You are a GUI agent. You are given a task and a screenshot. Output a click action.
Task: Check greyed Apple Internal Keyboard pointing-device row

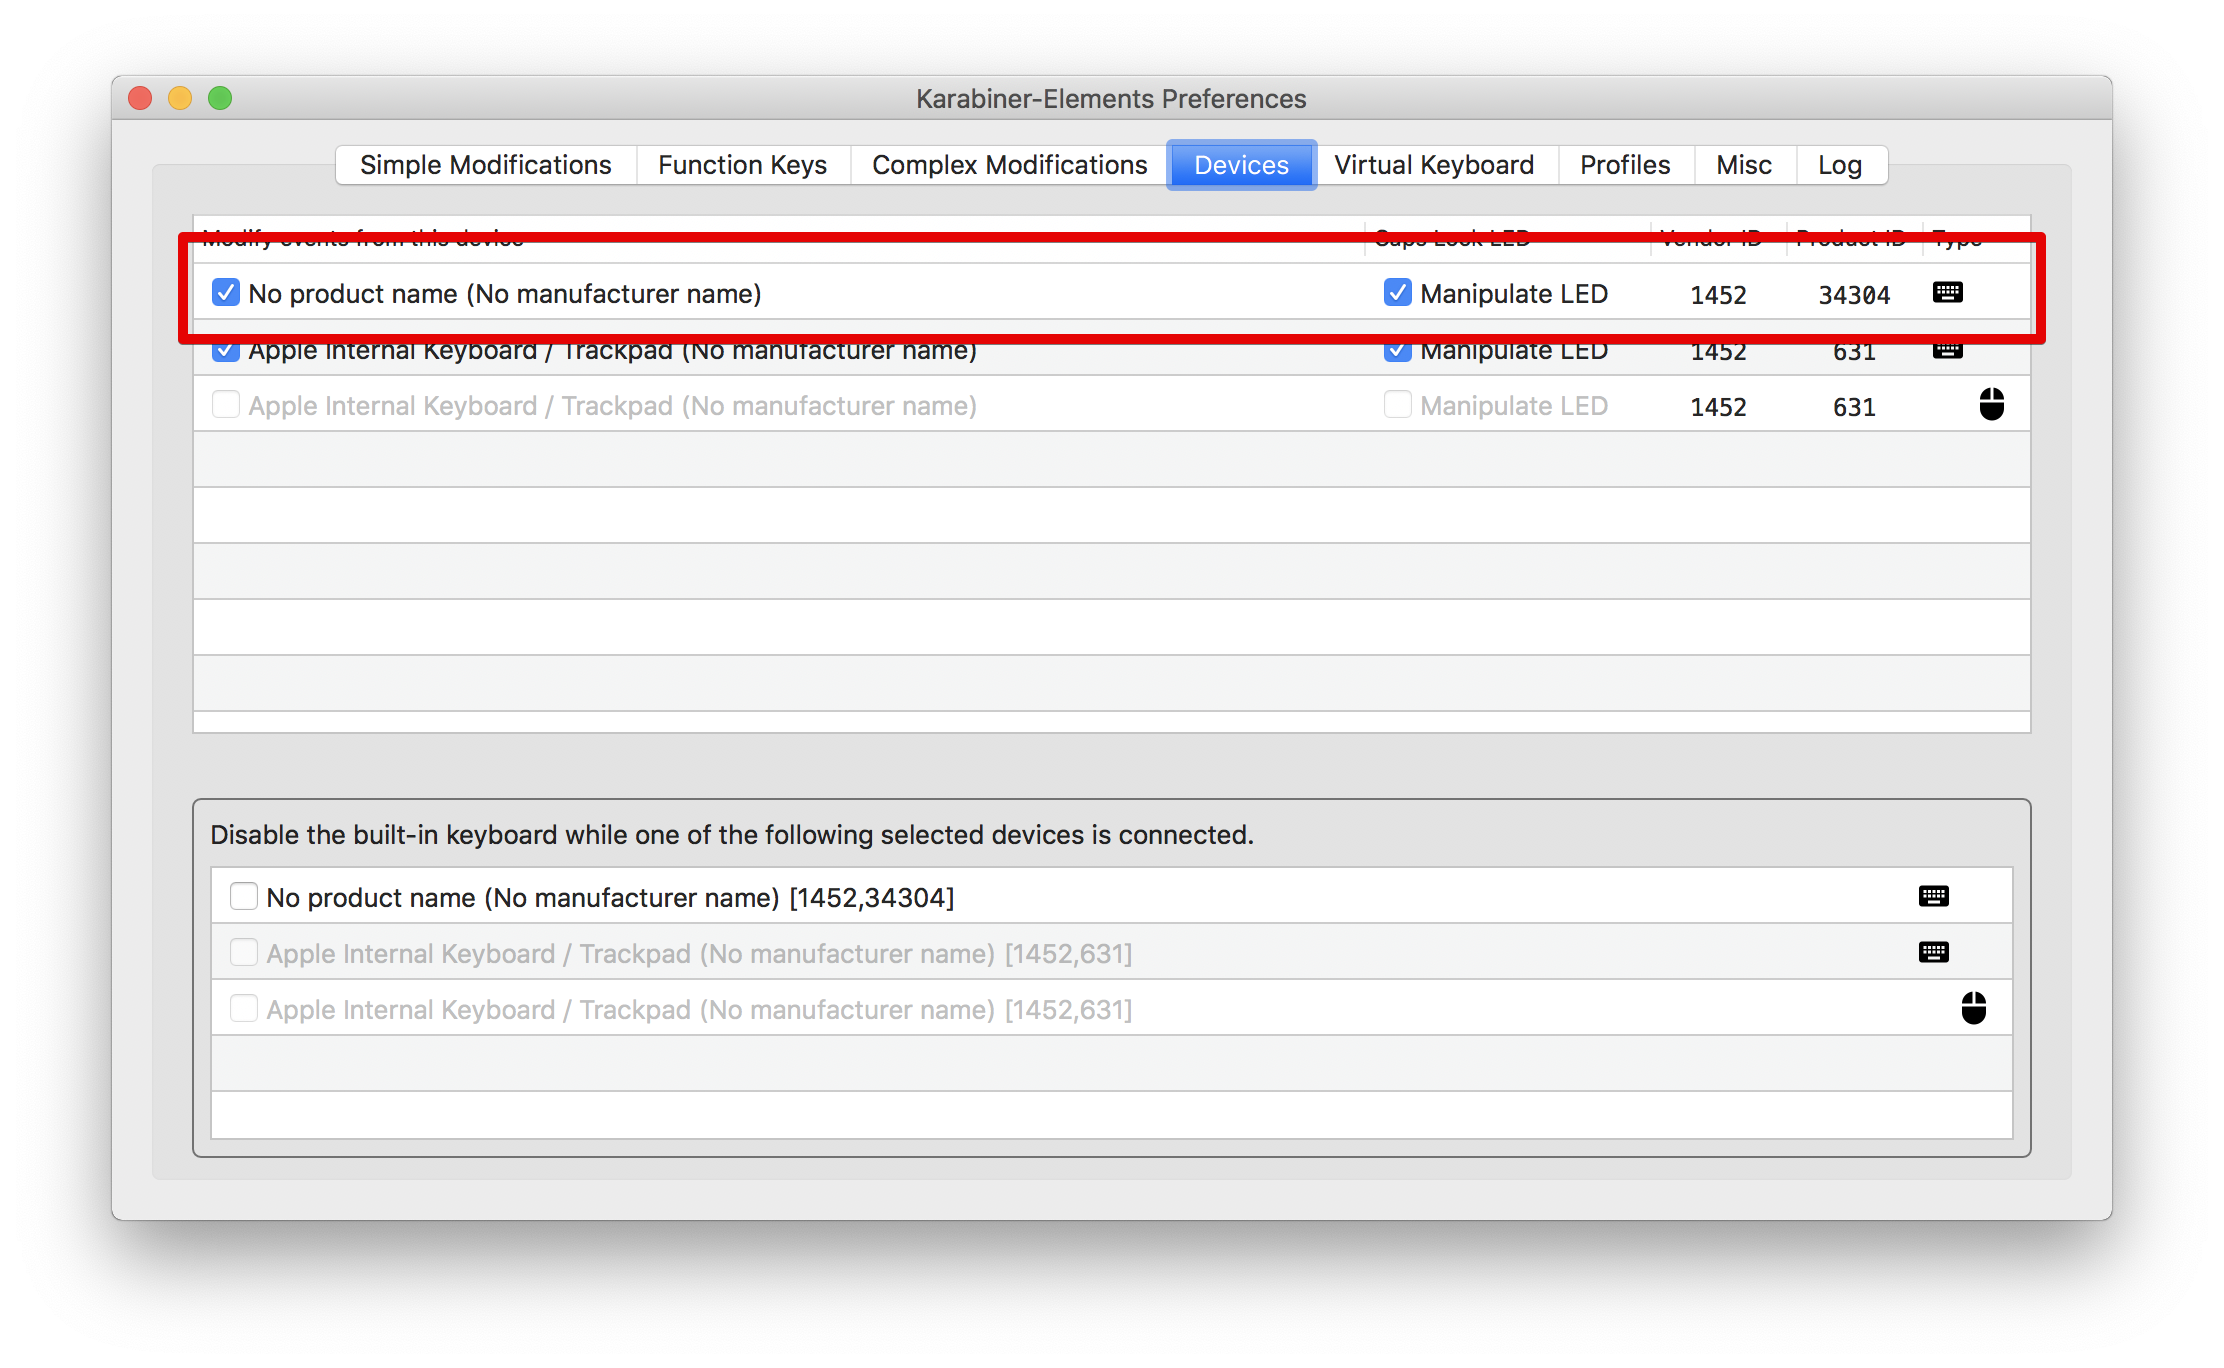pos(226,405)
